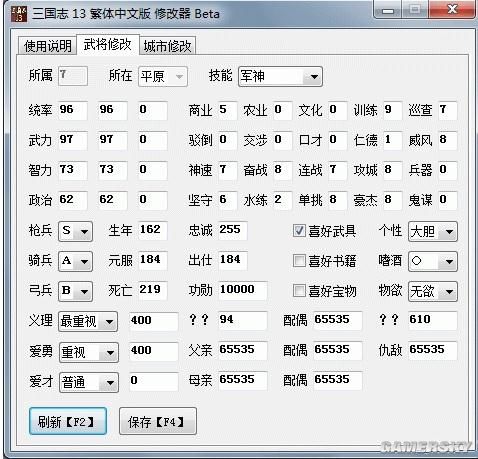The image size is (478, 459).
Task: Switch to the 使用说明 tab
Action: click(47, 46)
